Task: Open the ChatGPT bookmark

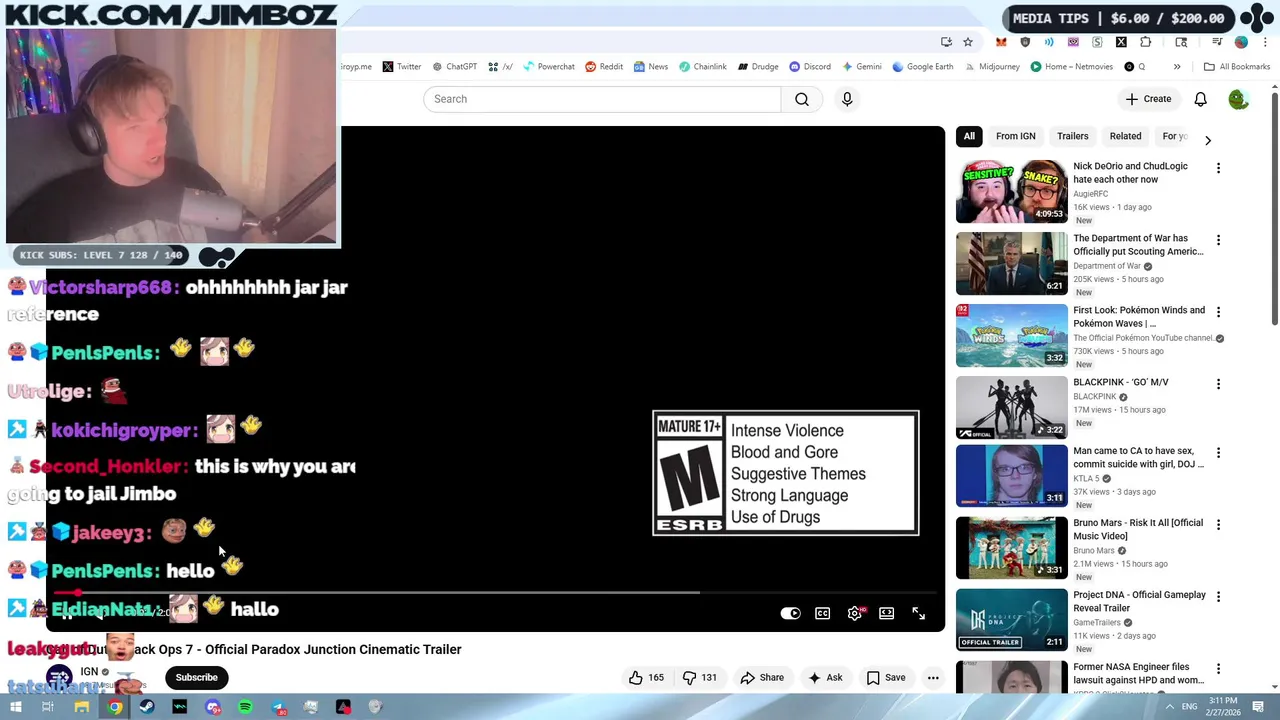Action: (453, 67)
